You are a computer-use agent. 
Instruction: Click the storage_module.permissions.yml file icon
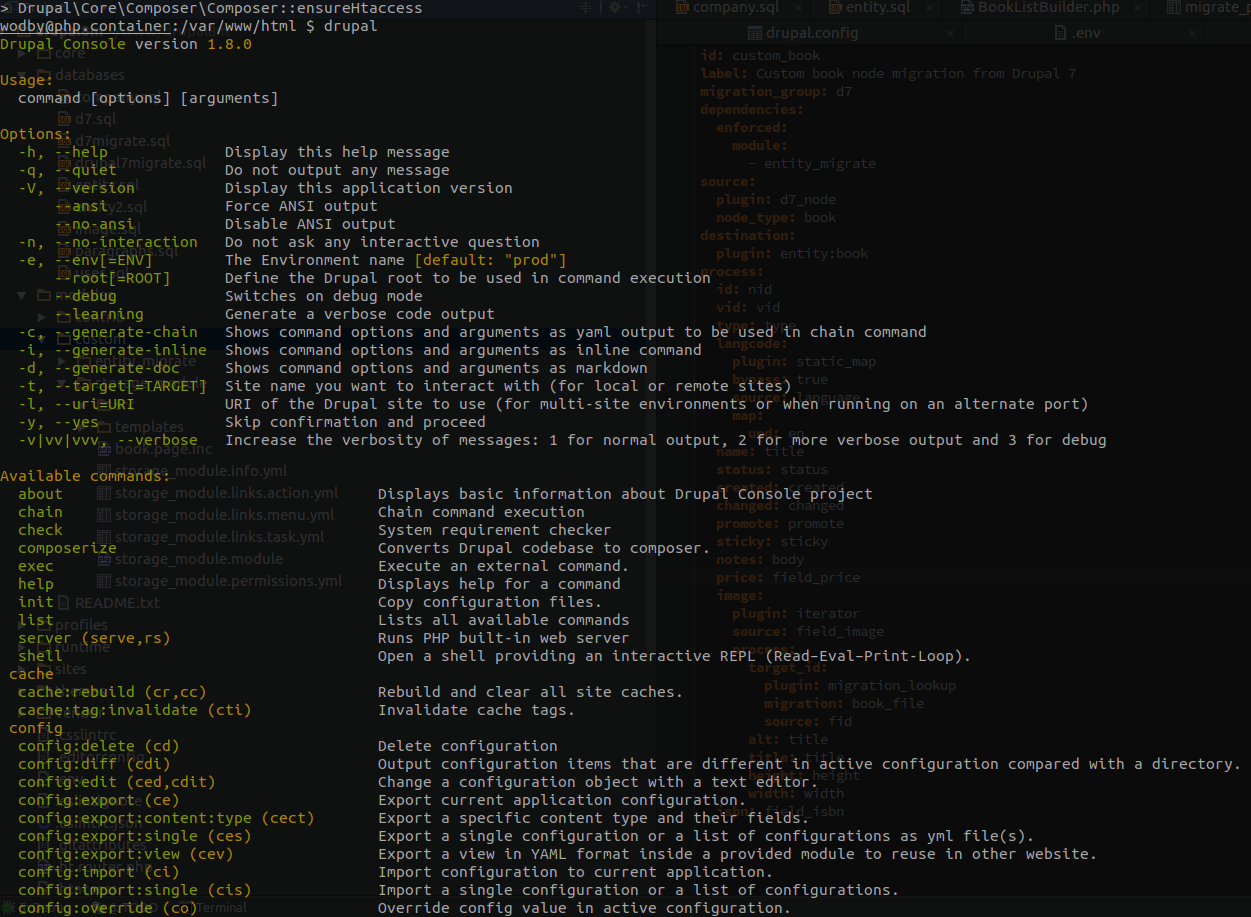pyautogui.click(x=104, y=581)
